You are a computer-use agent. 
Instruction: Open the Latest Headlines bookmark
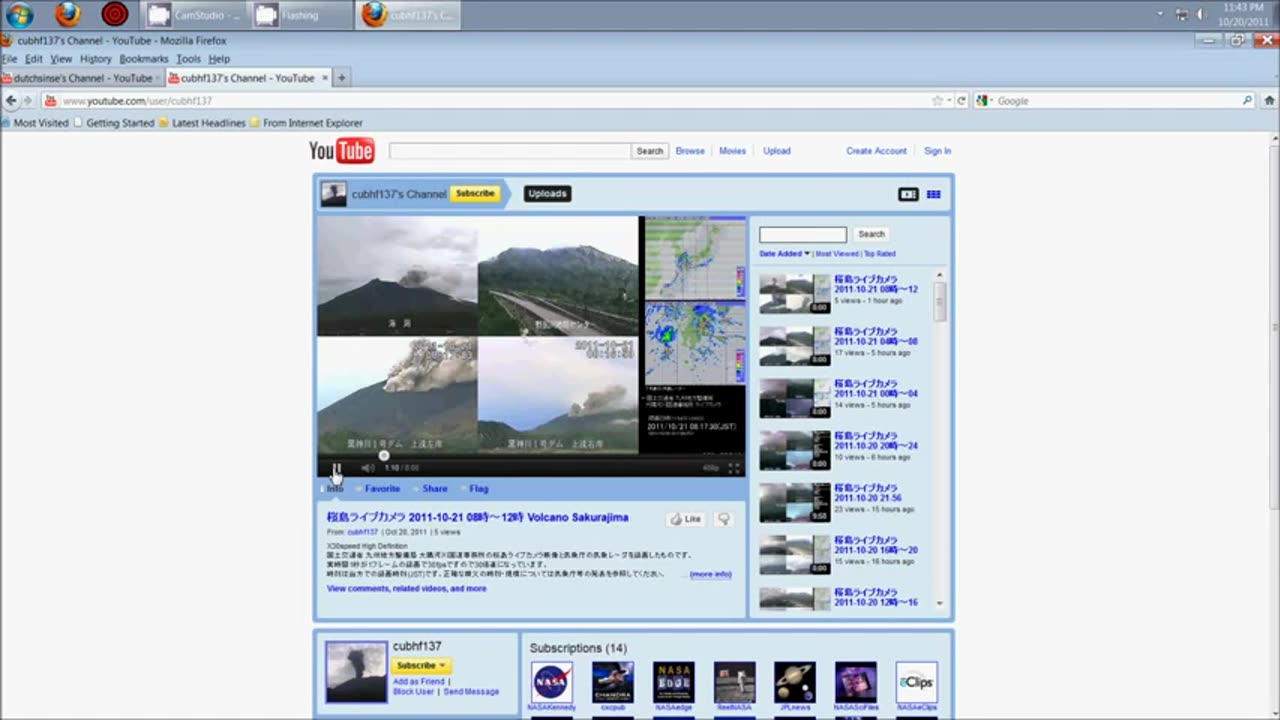201,123
